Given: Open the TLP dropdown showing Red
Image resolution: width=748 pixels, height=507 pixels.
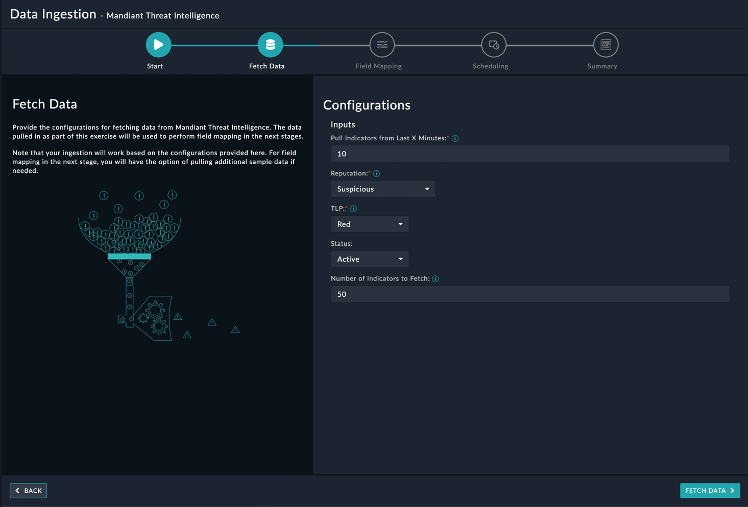Looking at the screenshot, I should [369, 224].
